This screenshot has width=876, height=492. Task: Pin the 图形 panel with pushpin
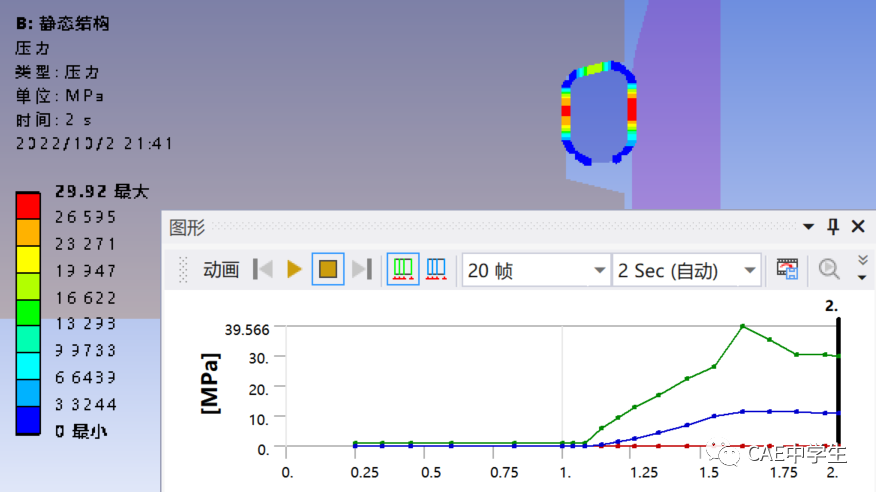(833, 227)
